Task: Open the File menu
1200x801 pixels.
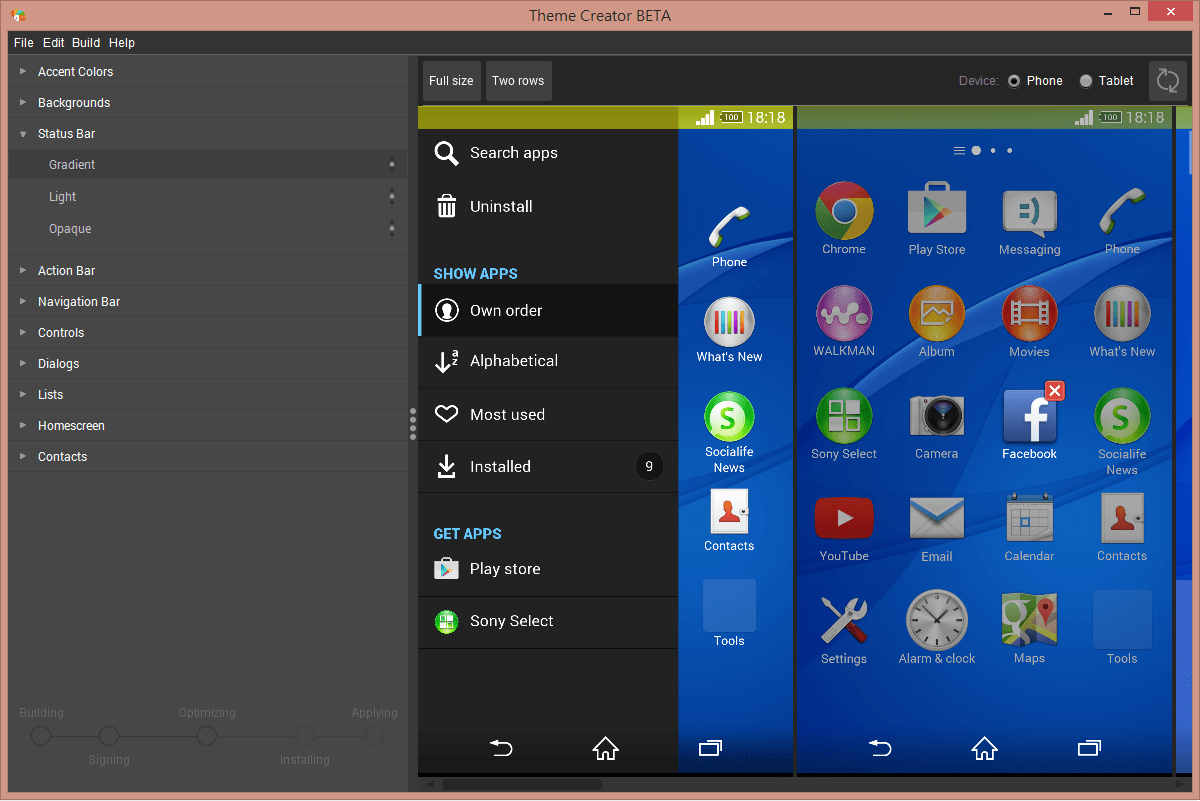Action: coord(24,43)
